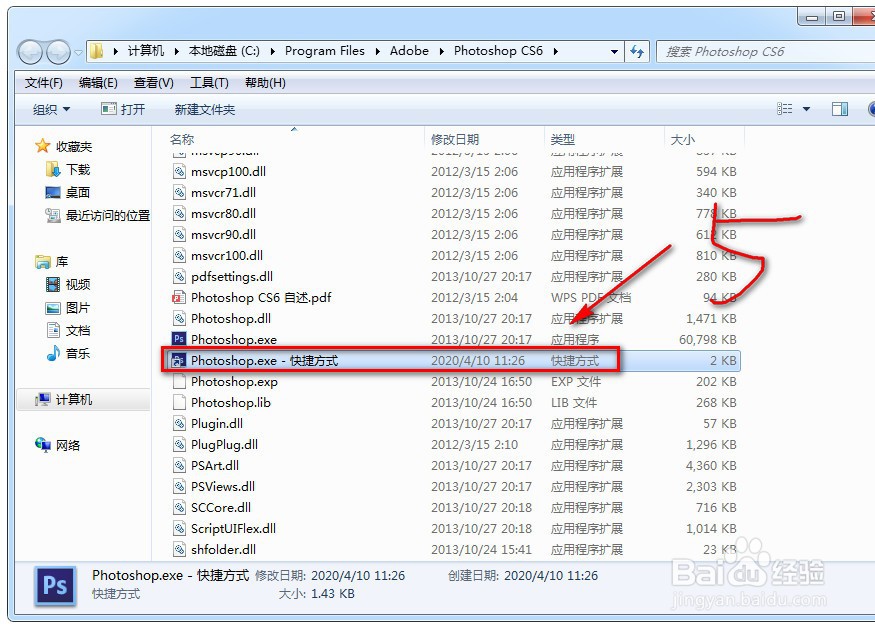Select the PlugPlug.dll file icon
This screenshot has height=630, width=875.
click(x=179, y=445)
